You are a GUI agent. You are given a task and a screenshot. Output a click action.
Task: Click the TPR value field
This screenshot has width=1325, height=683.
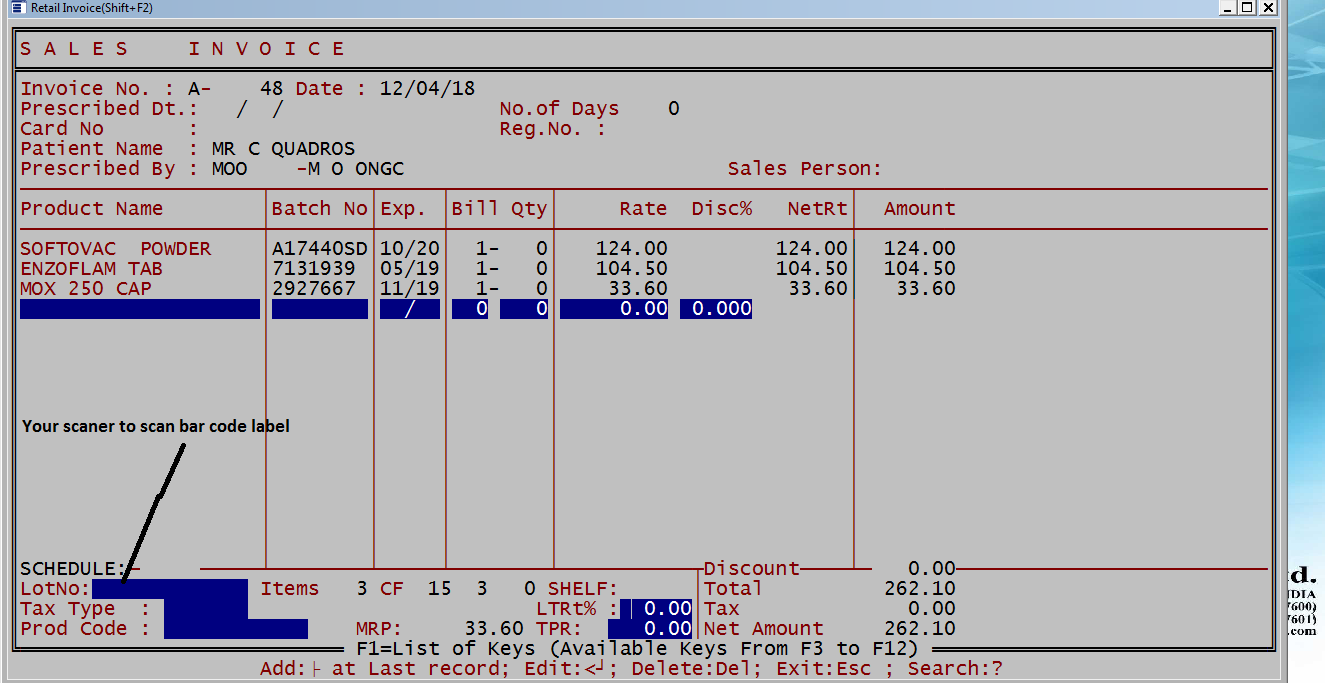[650, 629]
